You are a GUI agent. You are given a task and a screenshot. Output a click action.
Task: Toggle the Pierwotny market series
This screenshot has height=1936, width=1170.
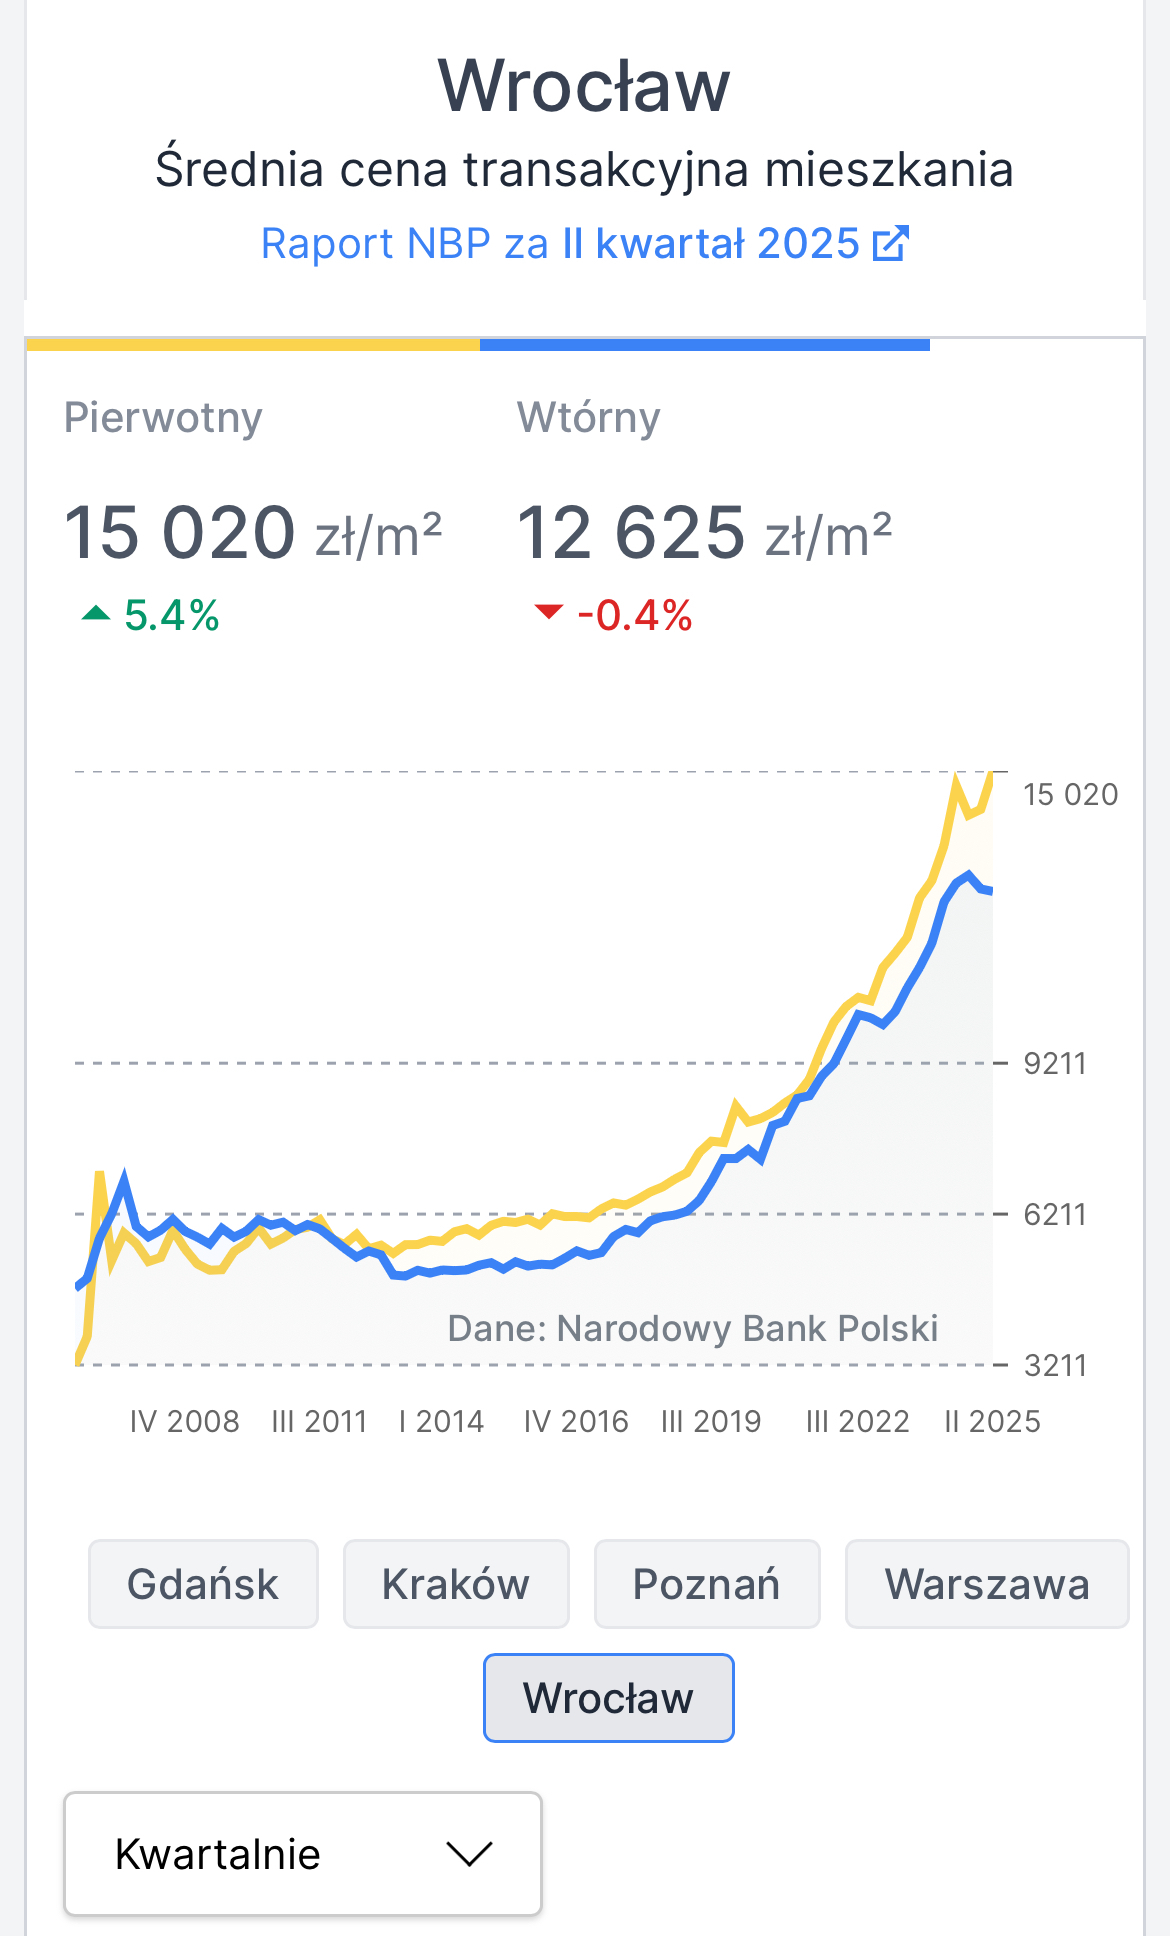[x=163, y=418]
